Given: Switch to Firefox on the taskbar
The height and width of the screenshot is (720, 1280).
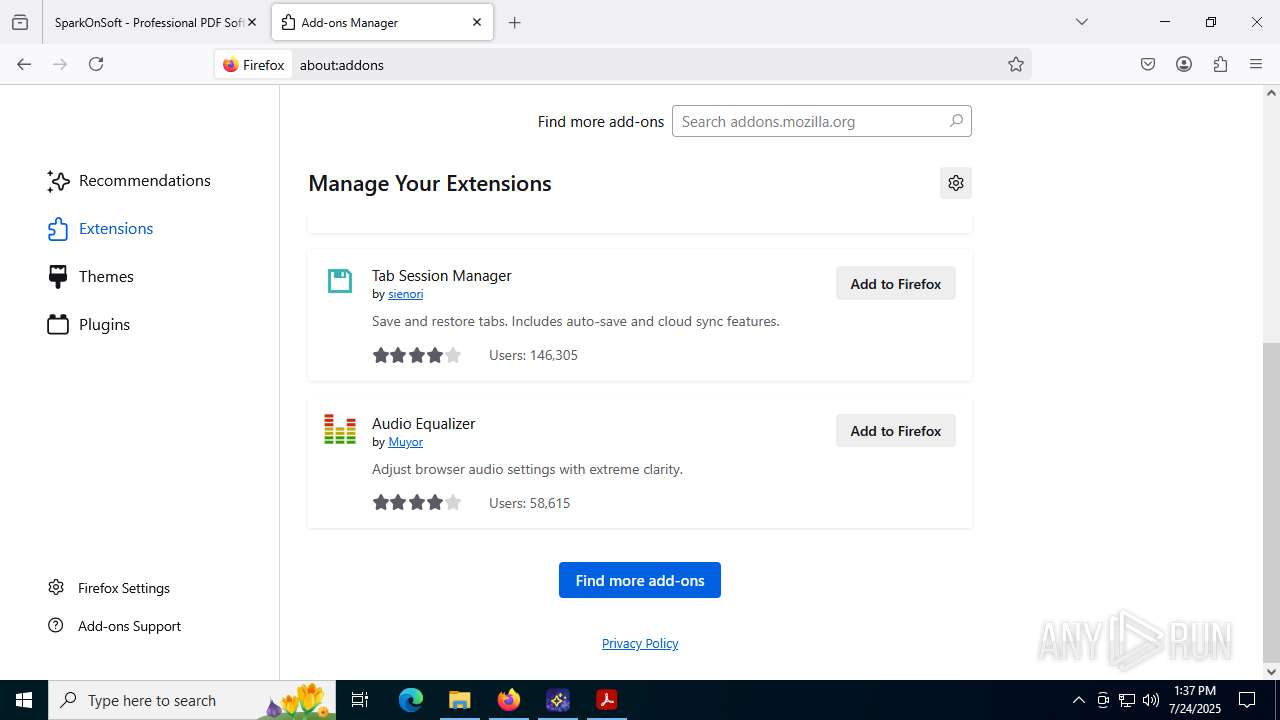Looking at the screenshot, I should click(x=509, y=700).
